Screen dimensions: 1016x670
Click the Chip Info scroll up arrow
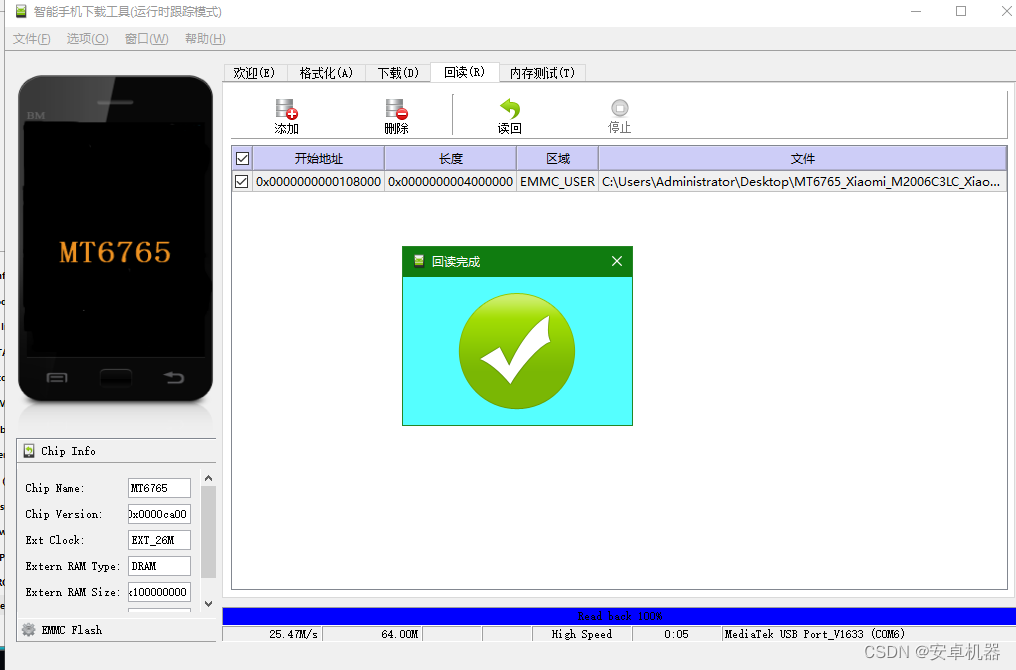[x=208, y=478]
